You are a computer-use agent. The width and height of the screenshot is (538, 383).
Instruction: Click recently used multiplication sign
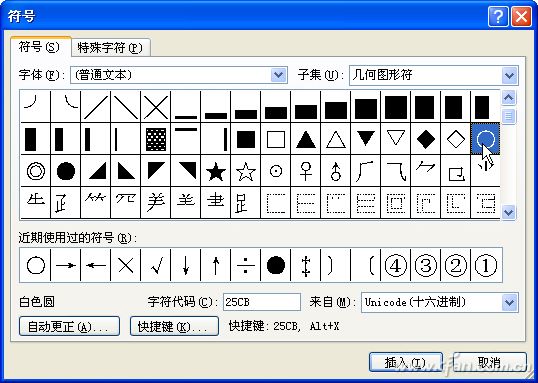pyautogui.click(x=126, y=266)
